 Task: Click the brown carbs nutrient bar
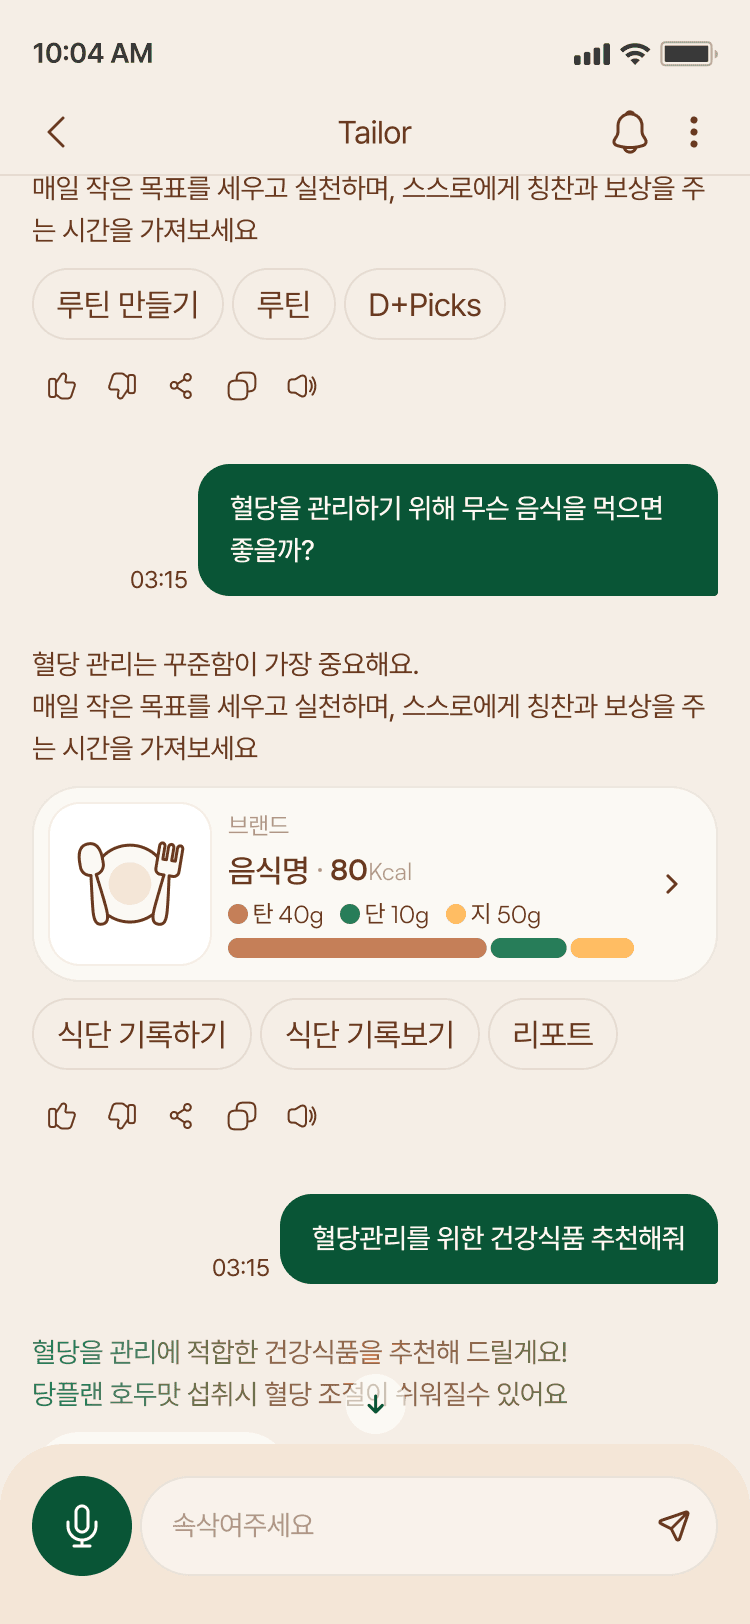(x=357, y=948)
